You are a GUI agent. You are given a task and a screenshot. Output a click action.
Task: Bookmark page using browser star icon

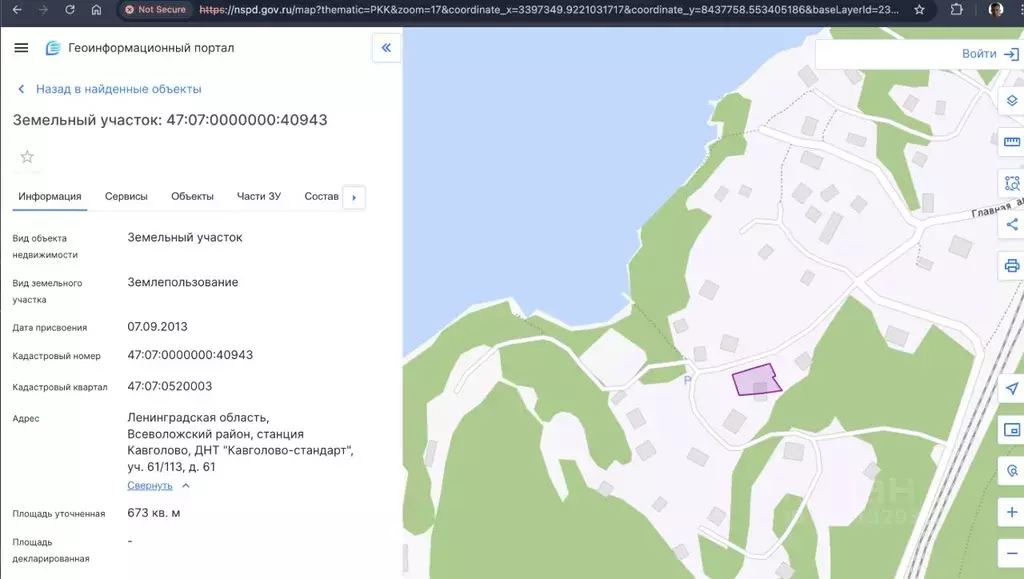(919, 10)
